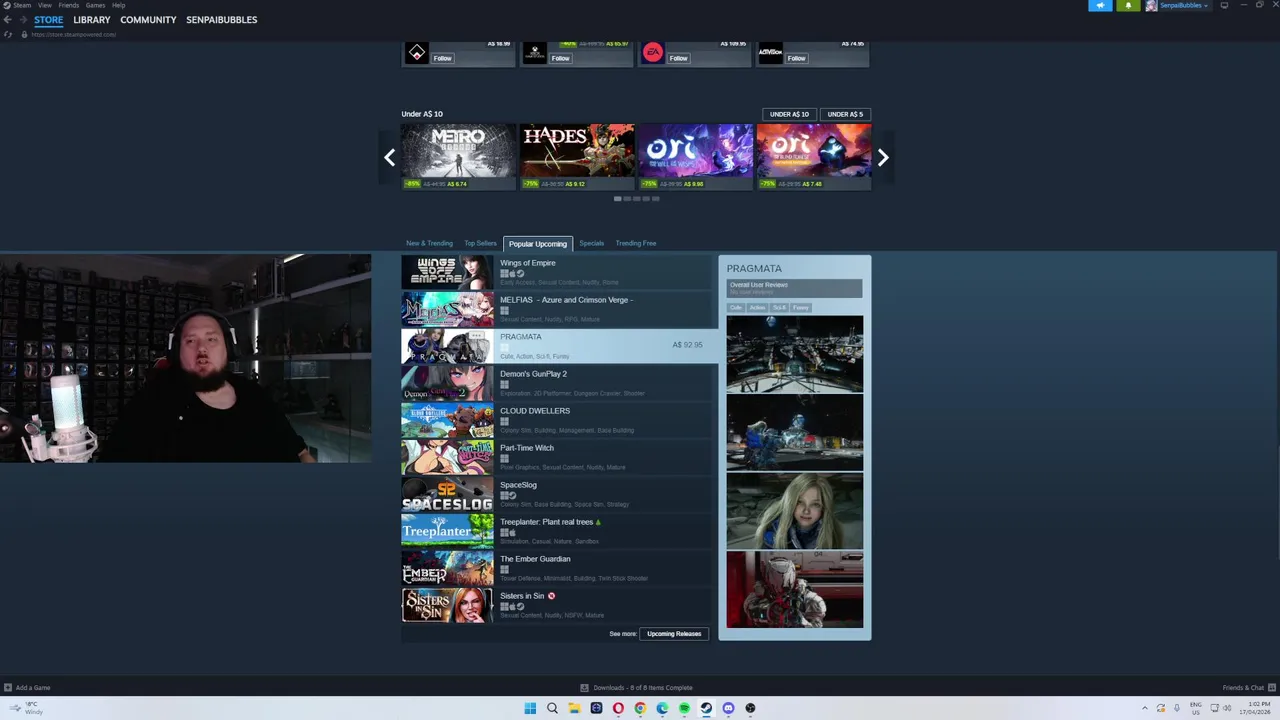Open the notifications bell icon

[1128, 5]
